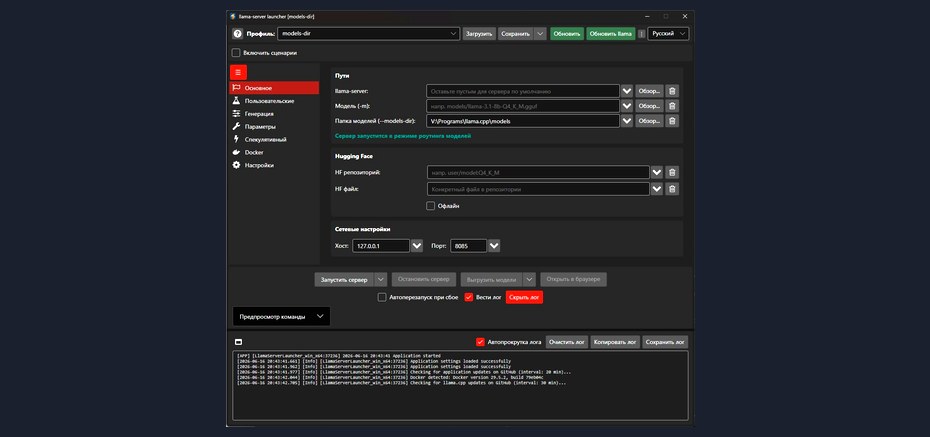Expand the llama-server path history arrow

coord(628,91)
